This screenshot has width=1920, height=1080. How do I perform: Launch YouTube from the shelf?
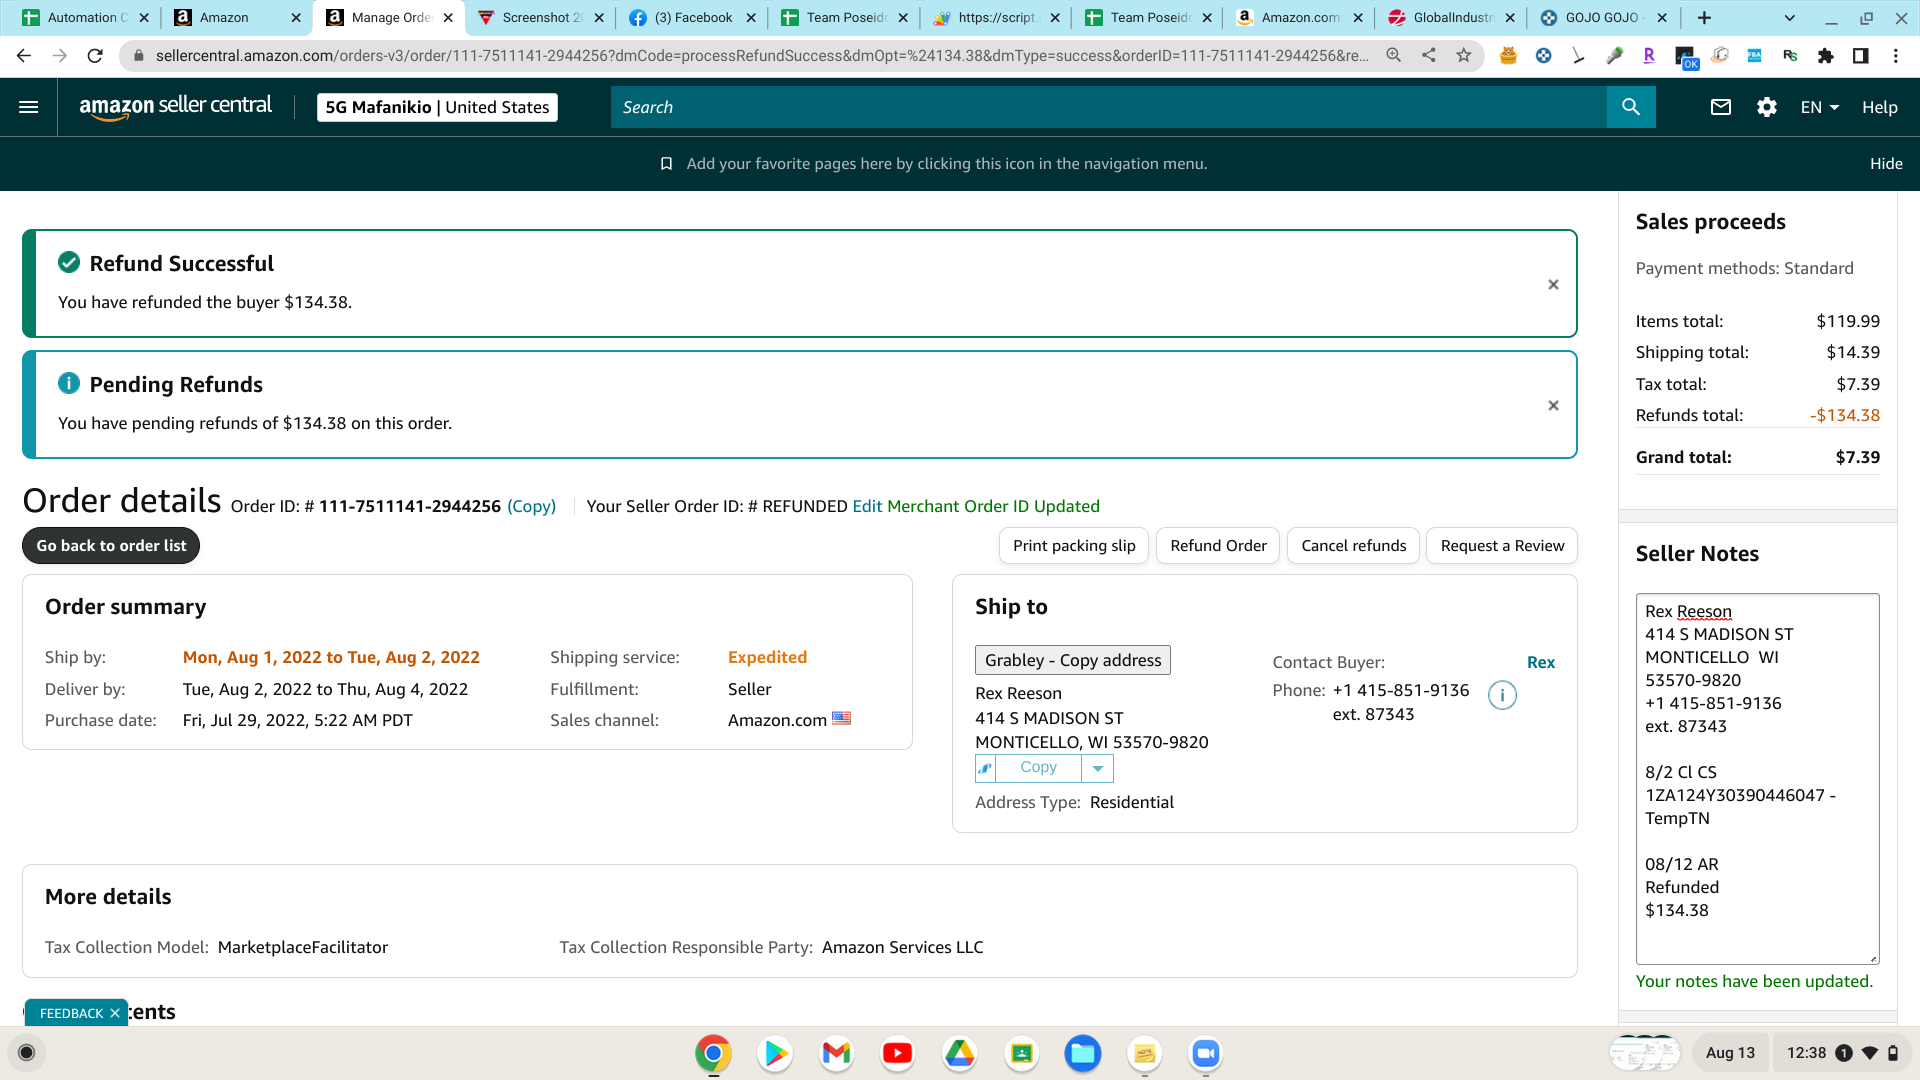[x=898, y=1053]
